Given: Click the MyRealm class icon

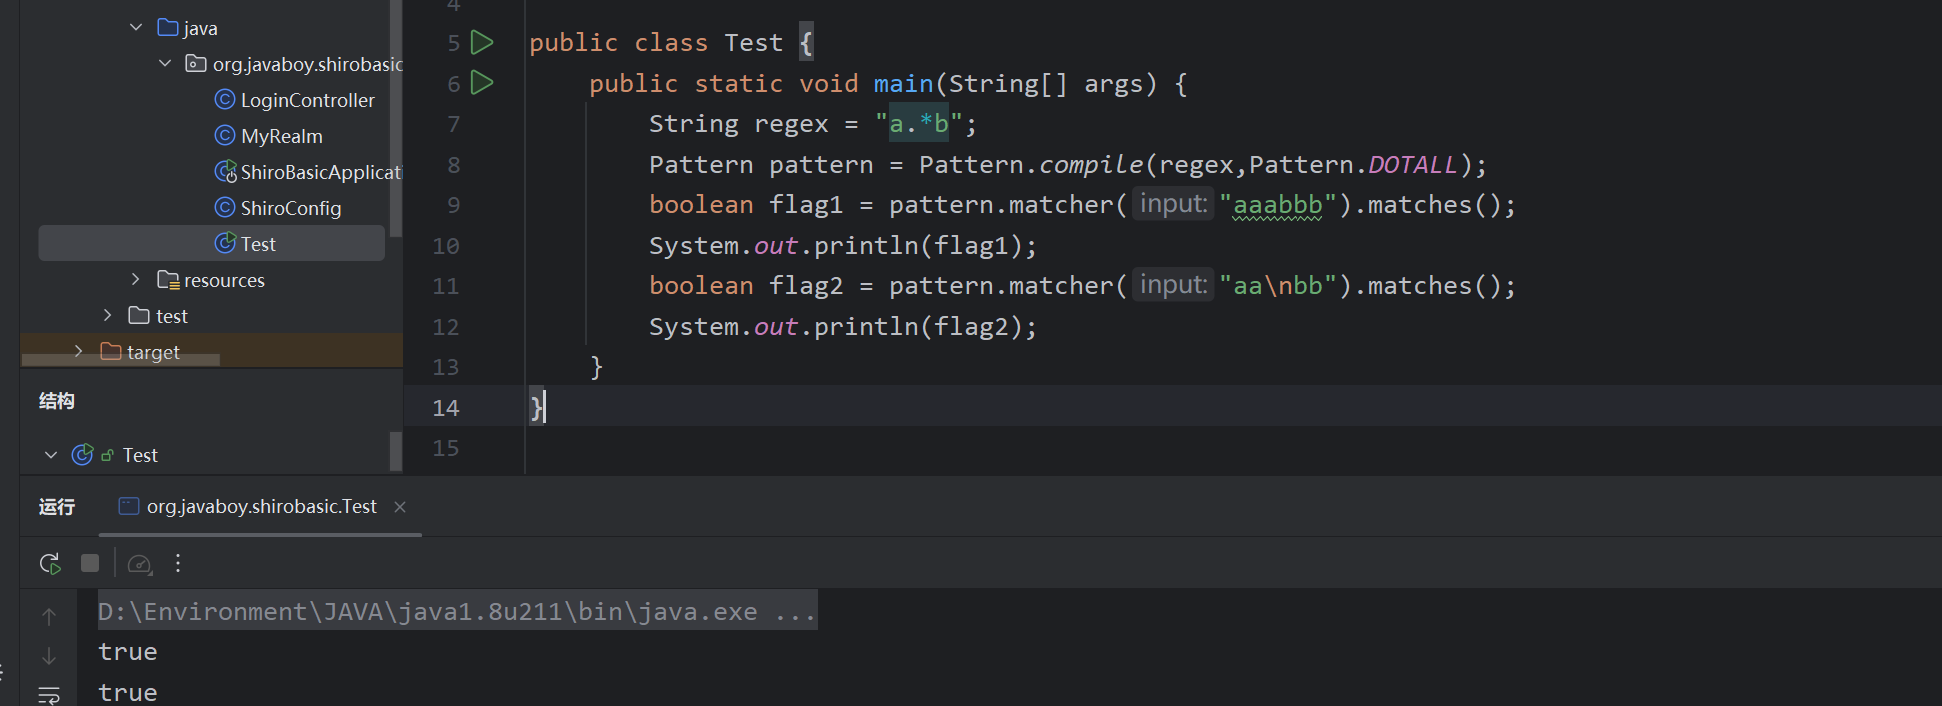Looking at the screenshot, I should click(225, 136).
